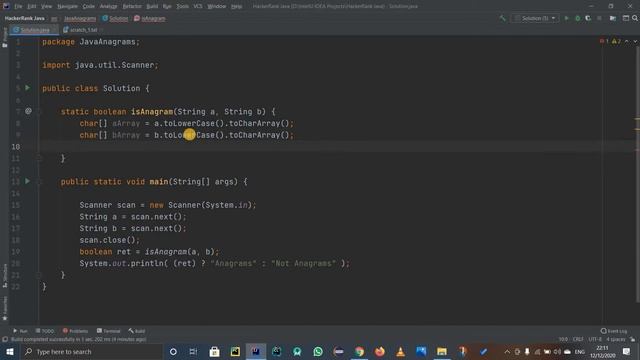Collapse the isAnagram method fold marker
The height and width of the screenshot is (360, 640).
(39, 111)
